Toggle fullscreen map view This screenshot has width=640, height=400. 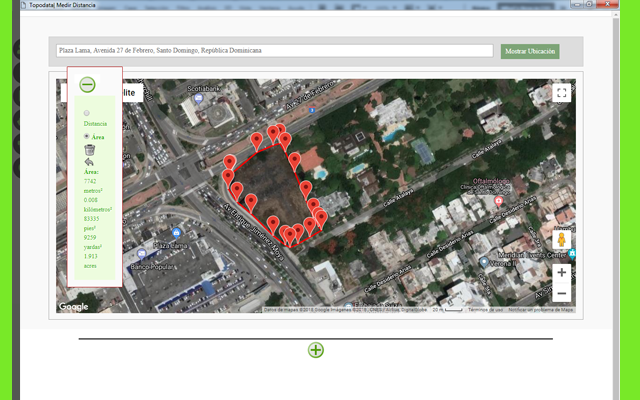tap(561, 93)
